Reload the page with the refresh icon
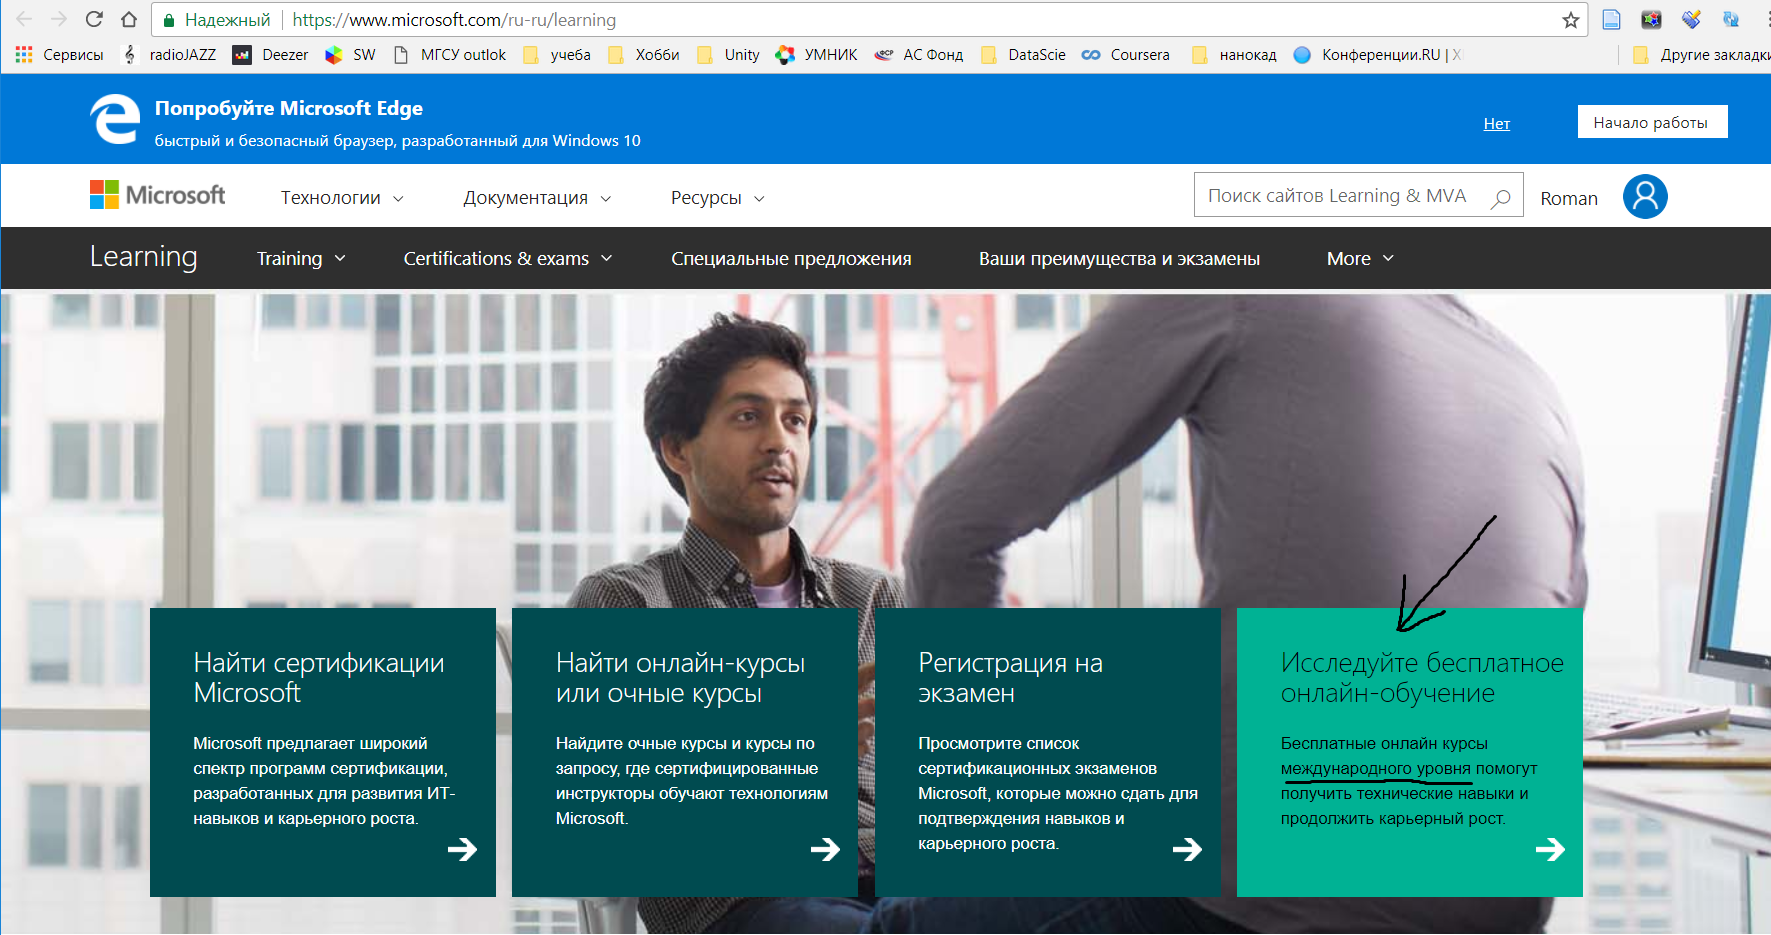 (94, 19)
